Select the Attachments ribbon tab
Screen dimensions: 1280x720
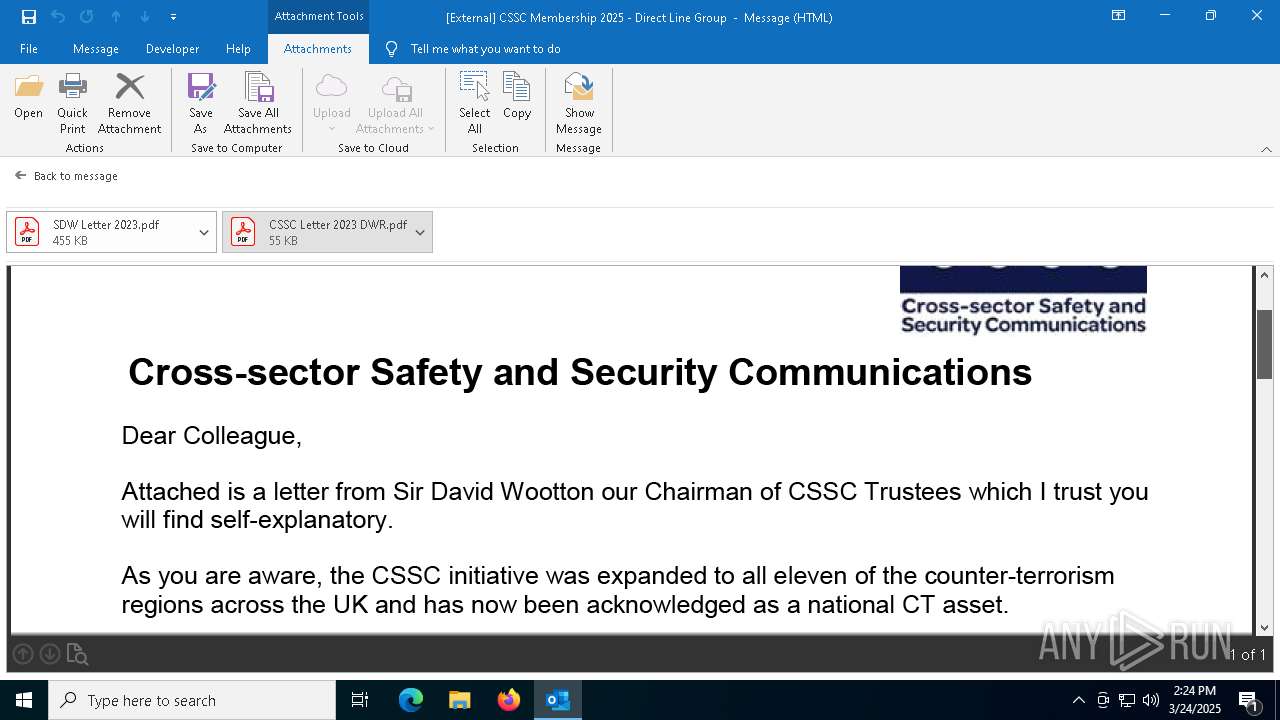318,49
